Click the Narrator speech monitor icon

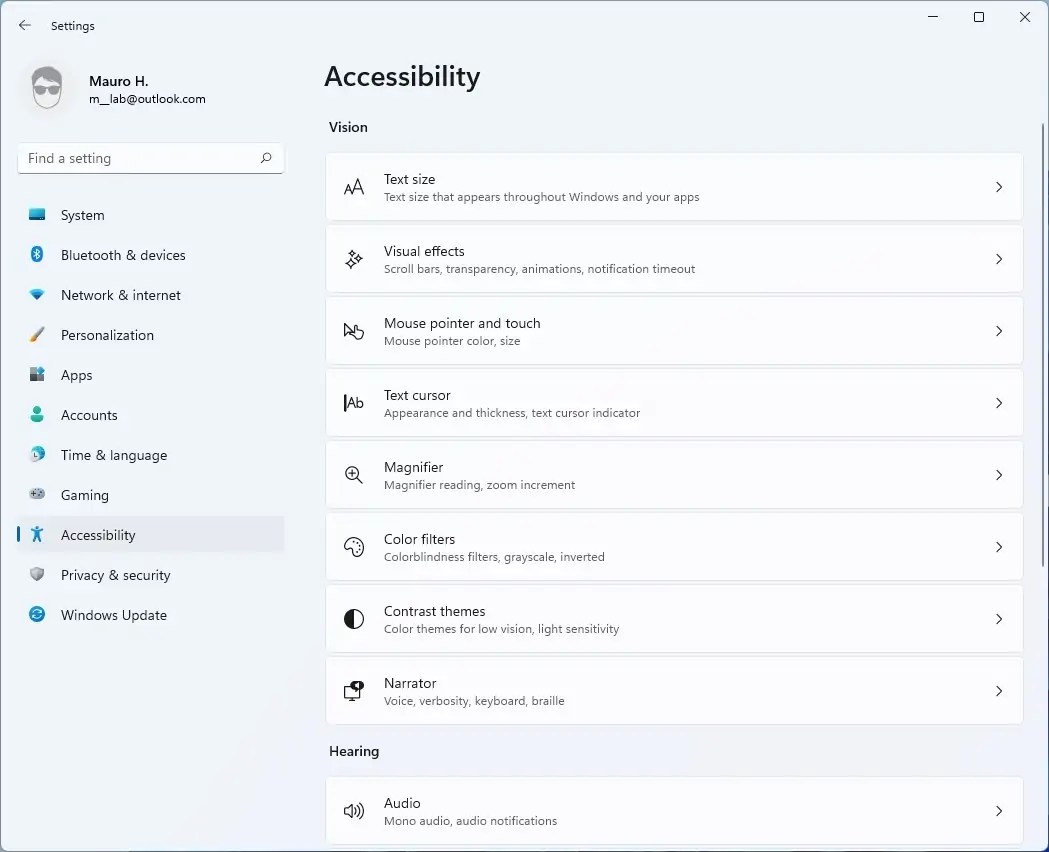tap(354, 691)
